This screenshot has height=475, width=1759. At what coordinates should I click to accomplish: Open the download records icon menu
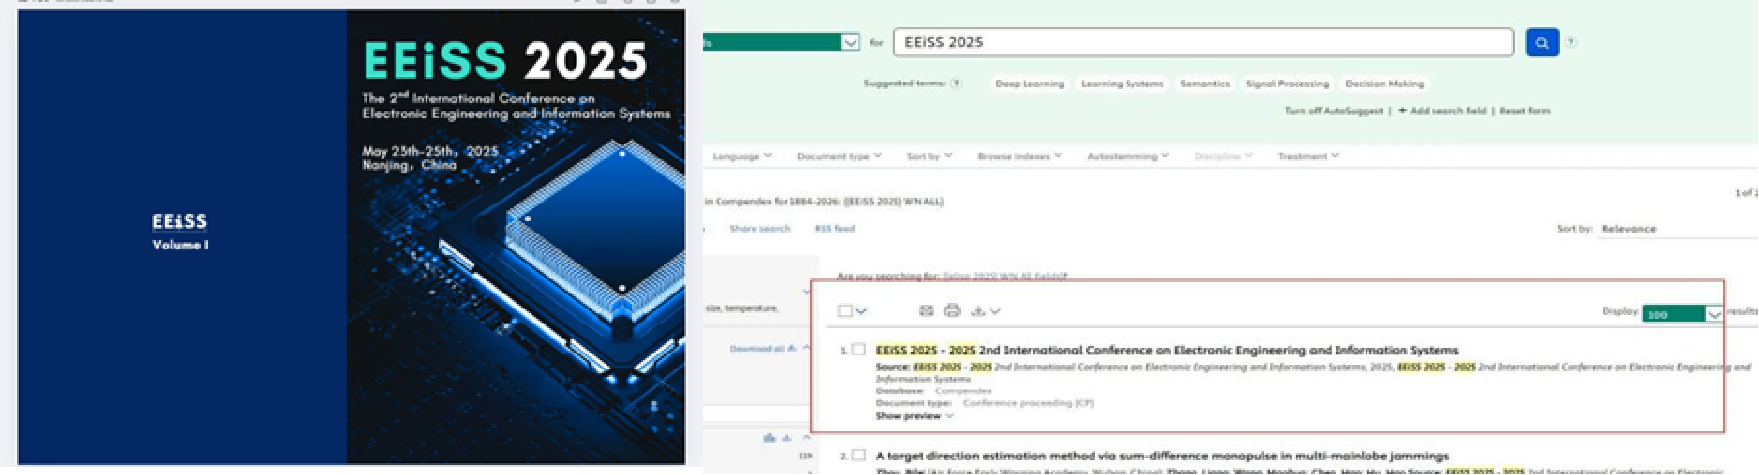(985, 311)
